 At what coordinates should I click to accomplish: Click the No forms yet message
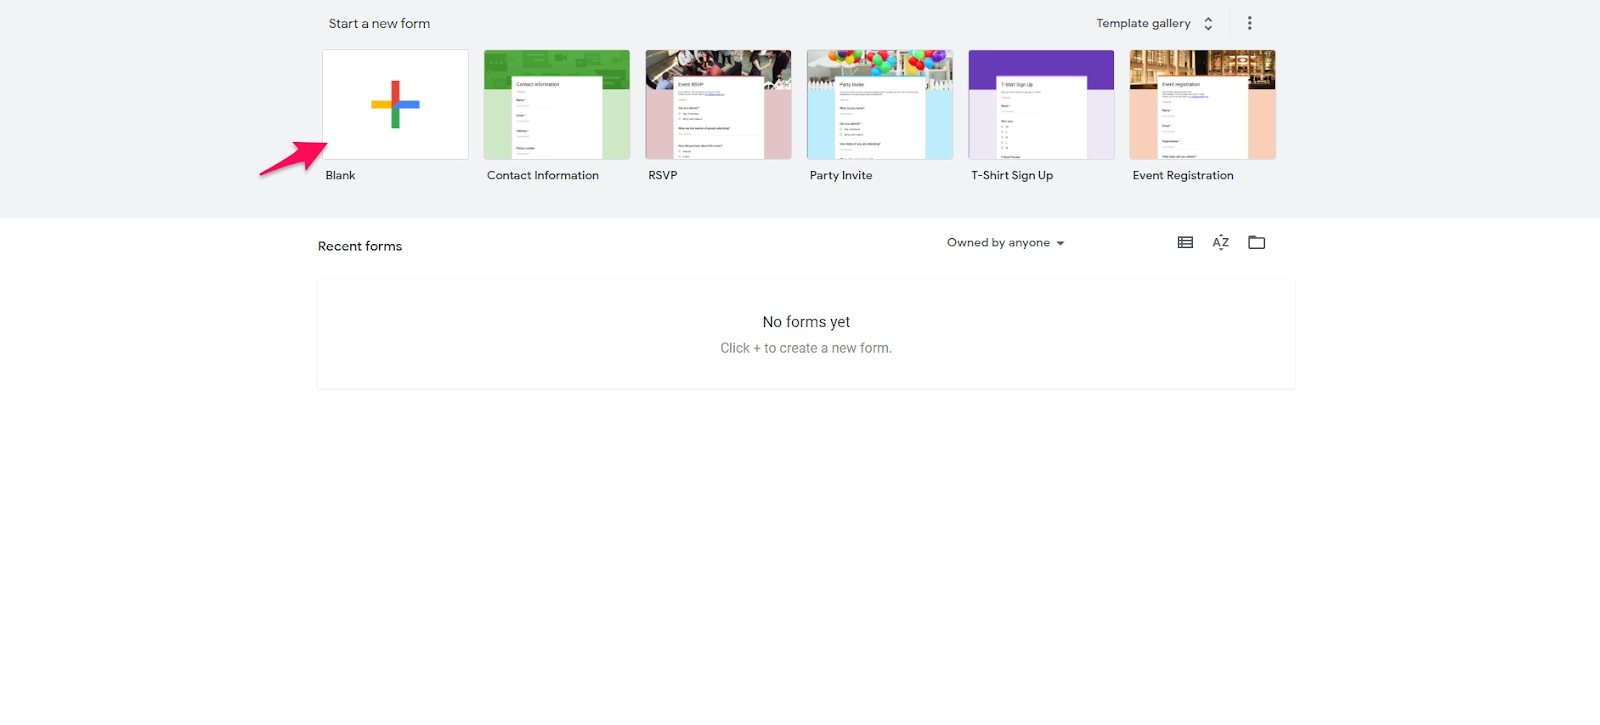coord(806,322)
